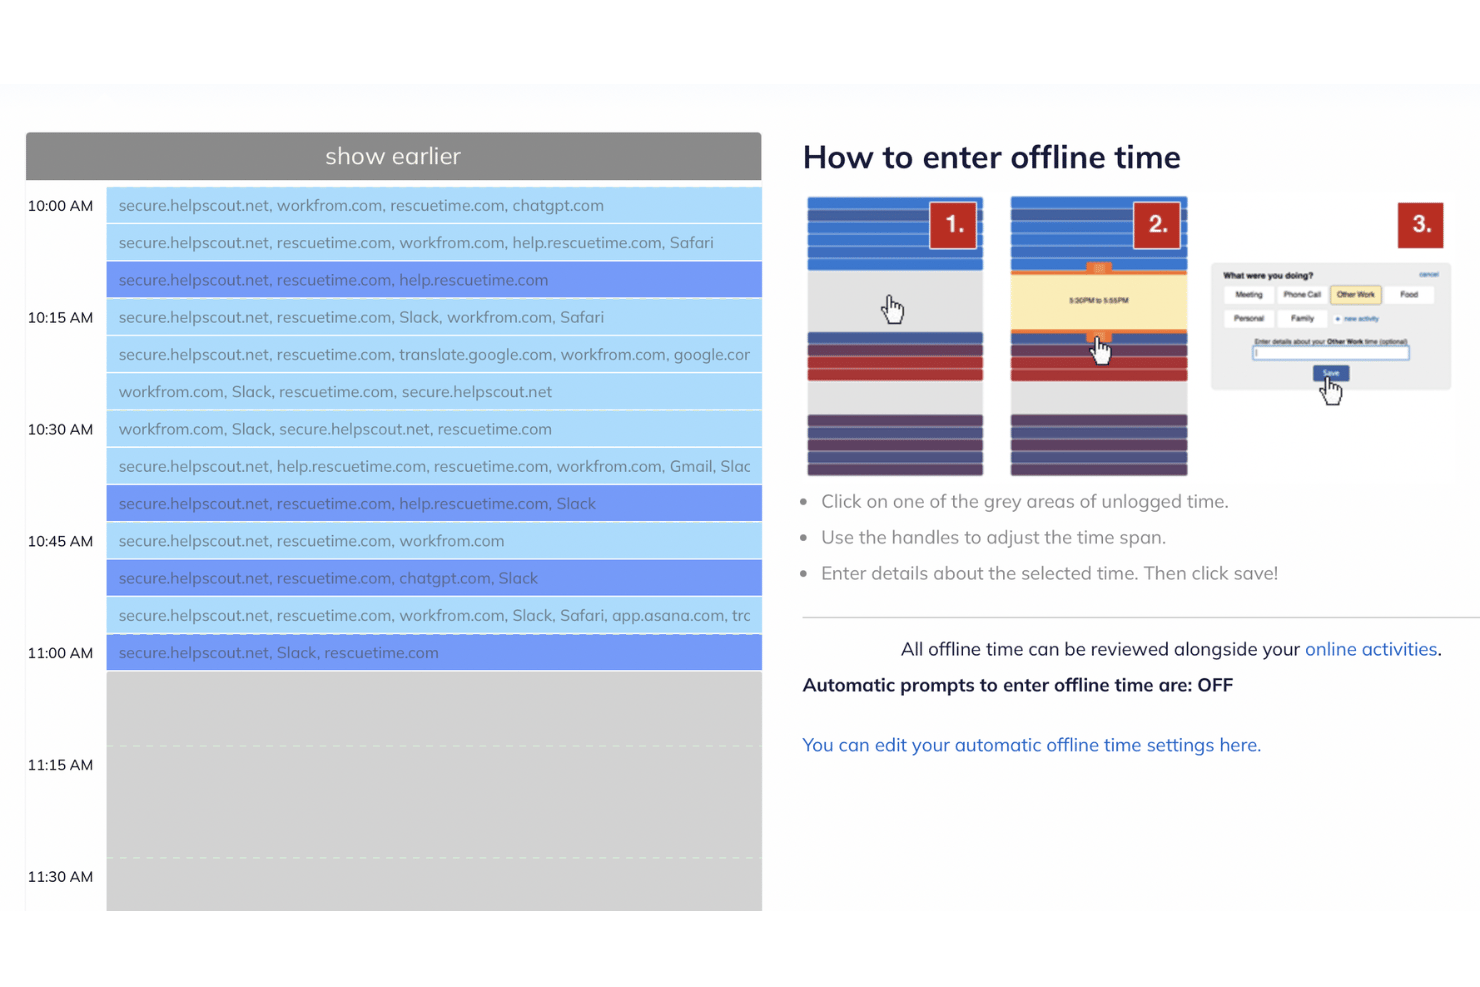
Task: Select dark row 'secure.helpscout.net, rescuetime.com, help.rescuetime.com'
Action: (434, 280)
